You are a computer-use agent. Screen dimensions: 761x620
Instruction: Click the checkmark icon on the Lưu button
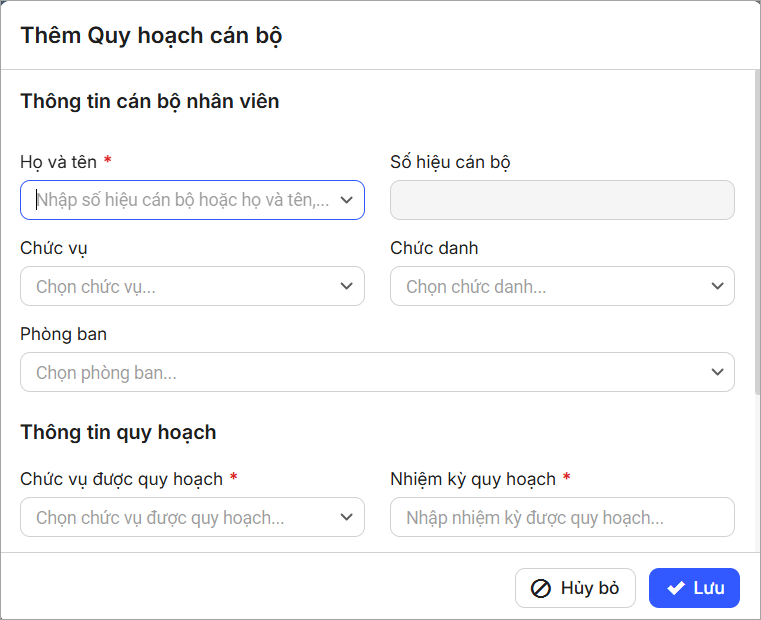[x=676, y=588]
